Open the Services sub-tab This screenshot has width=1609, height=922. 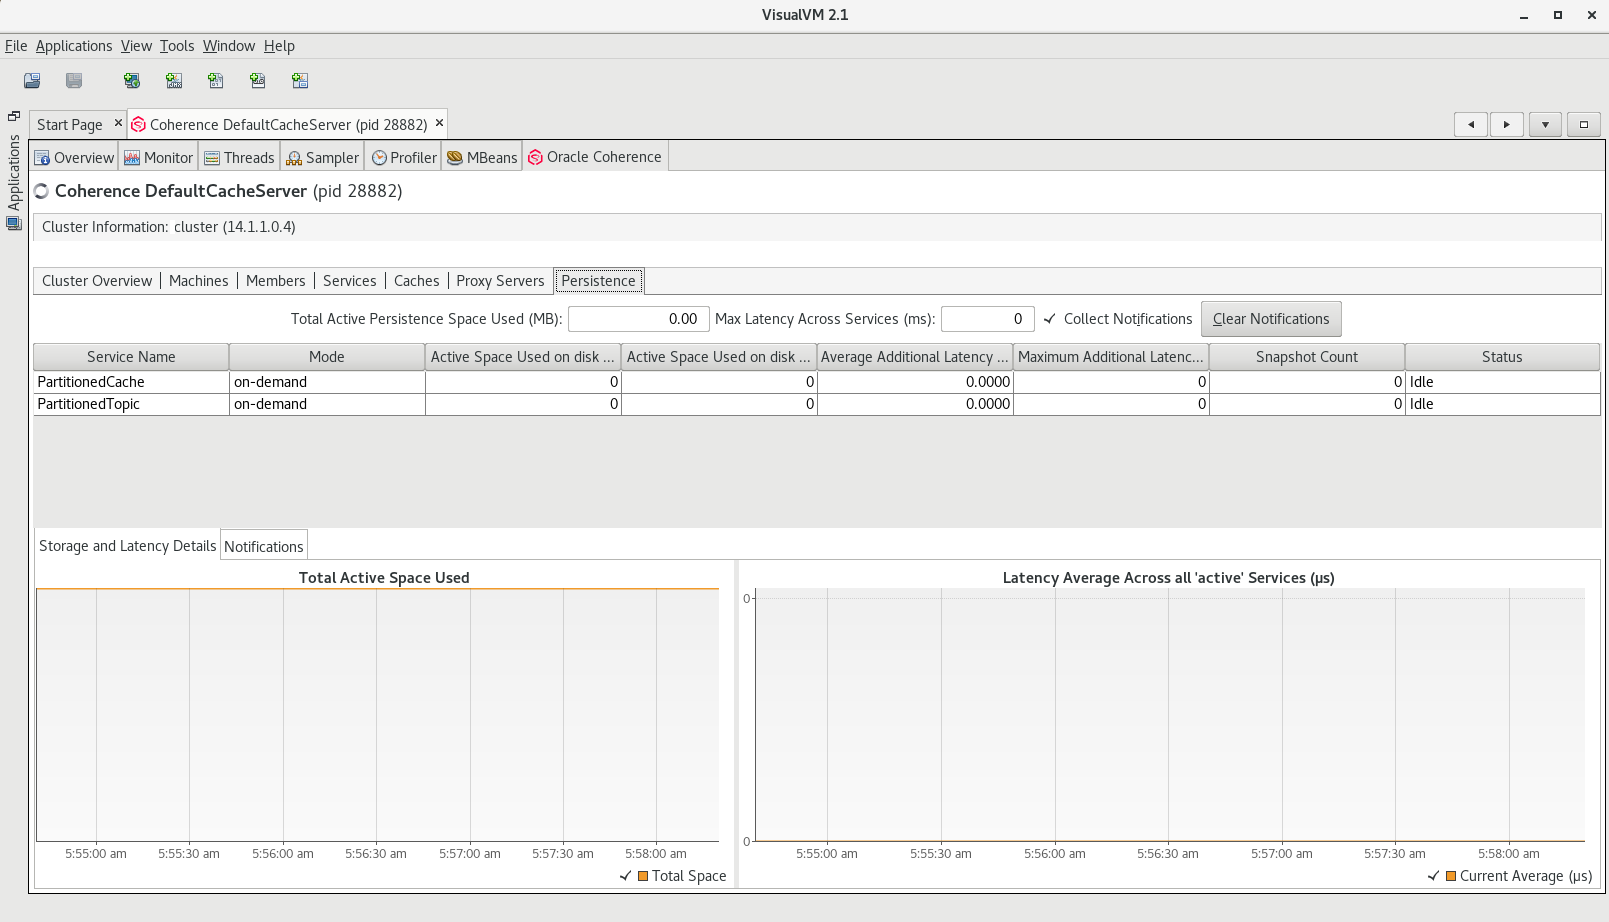click(350, 281)
